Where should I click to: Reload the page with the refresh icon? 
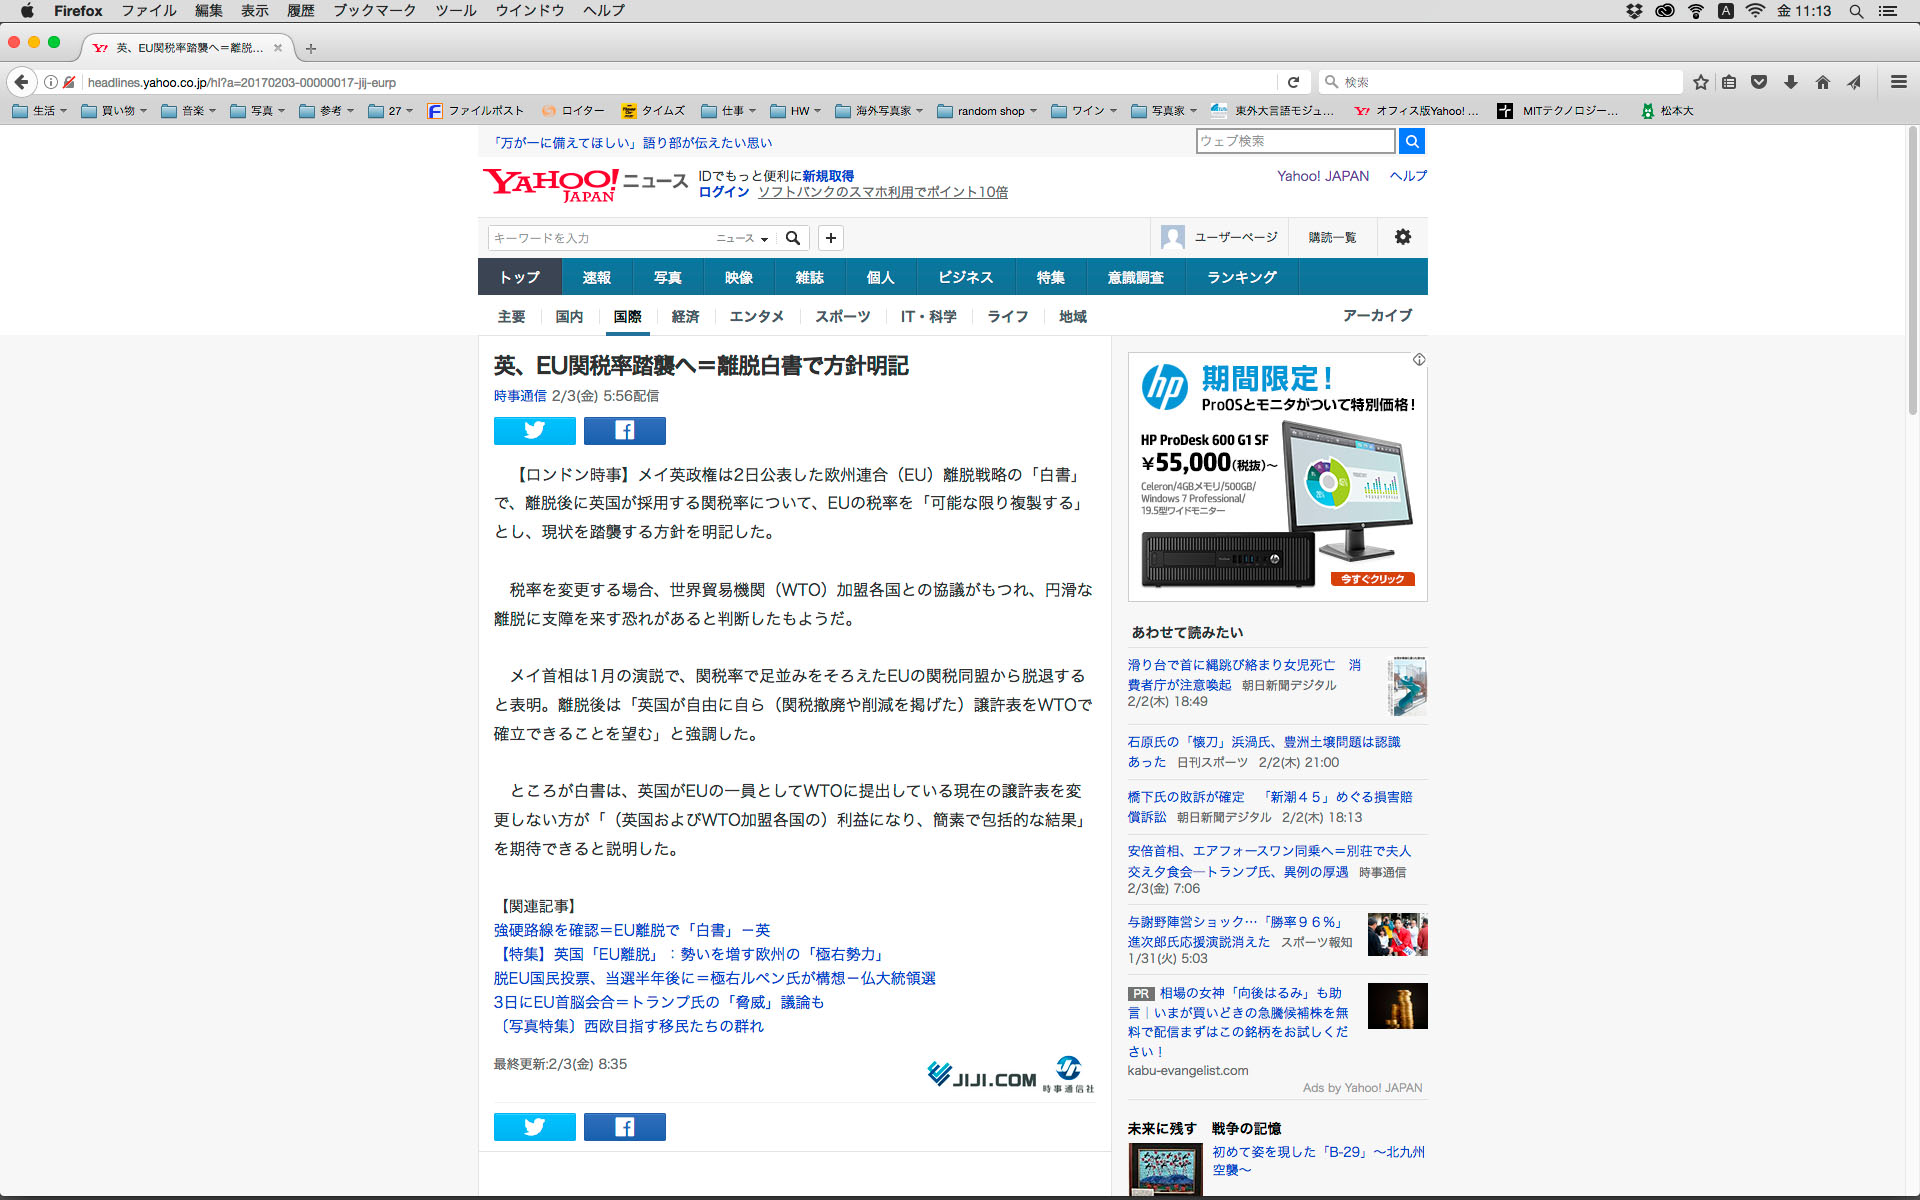click(1293, 82)
